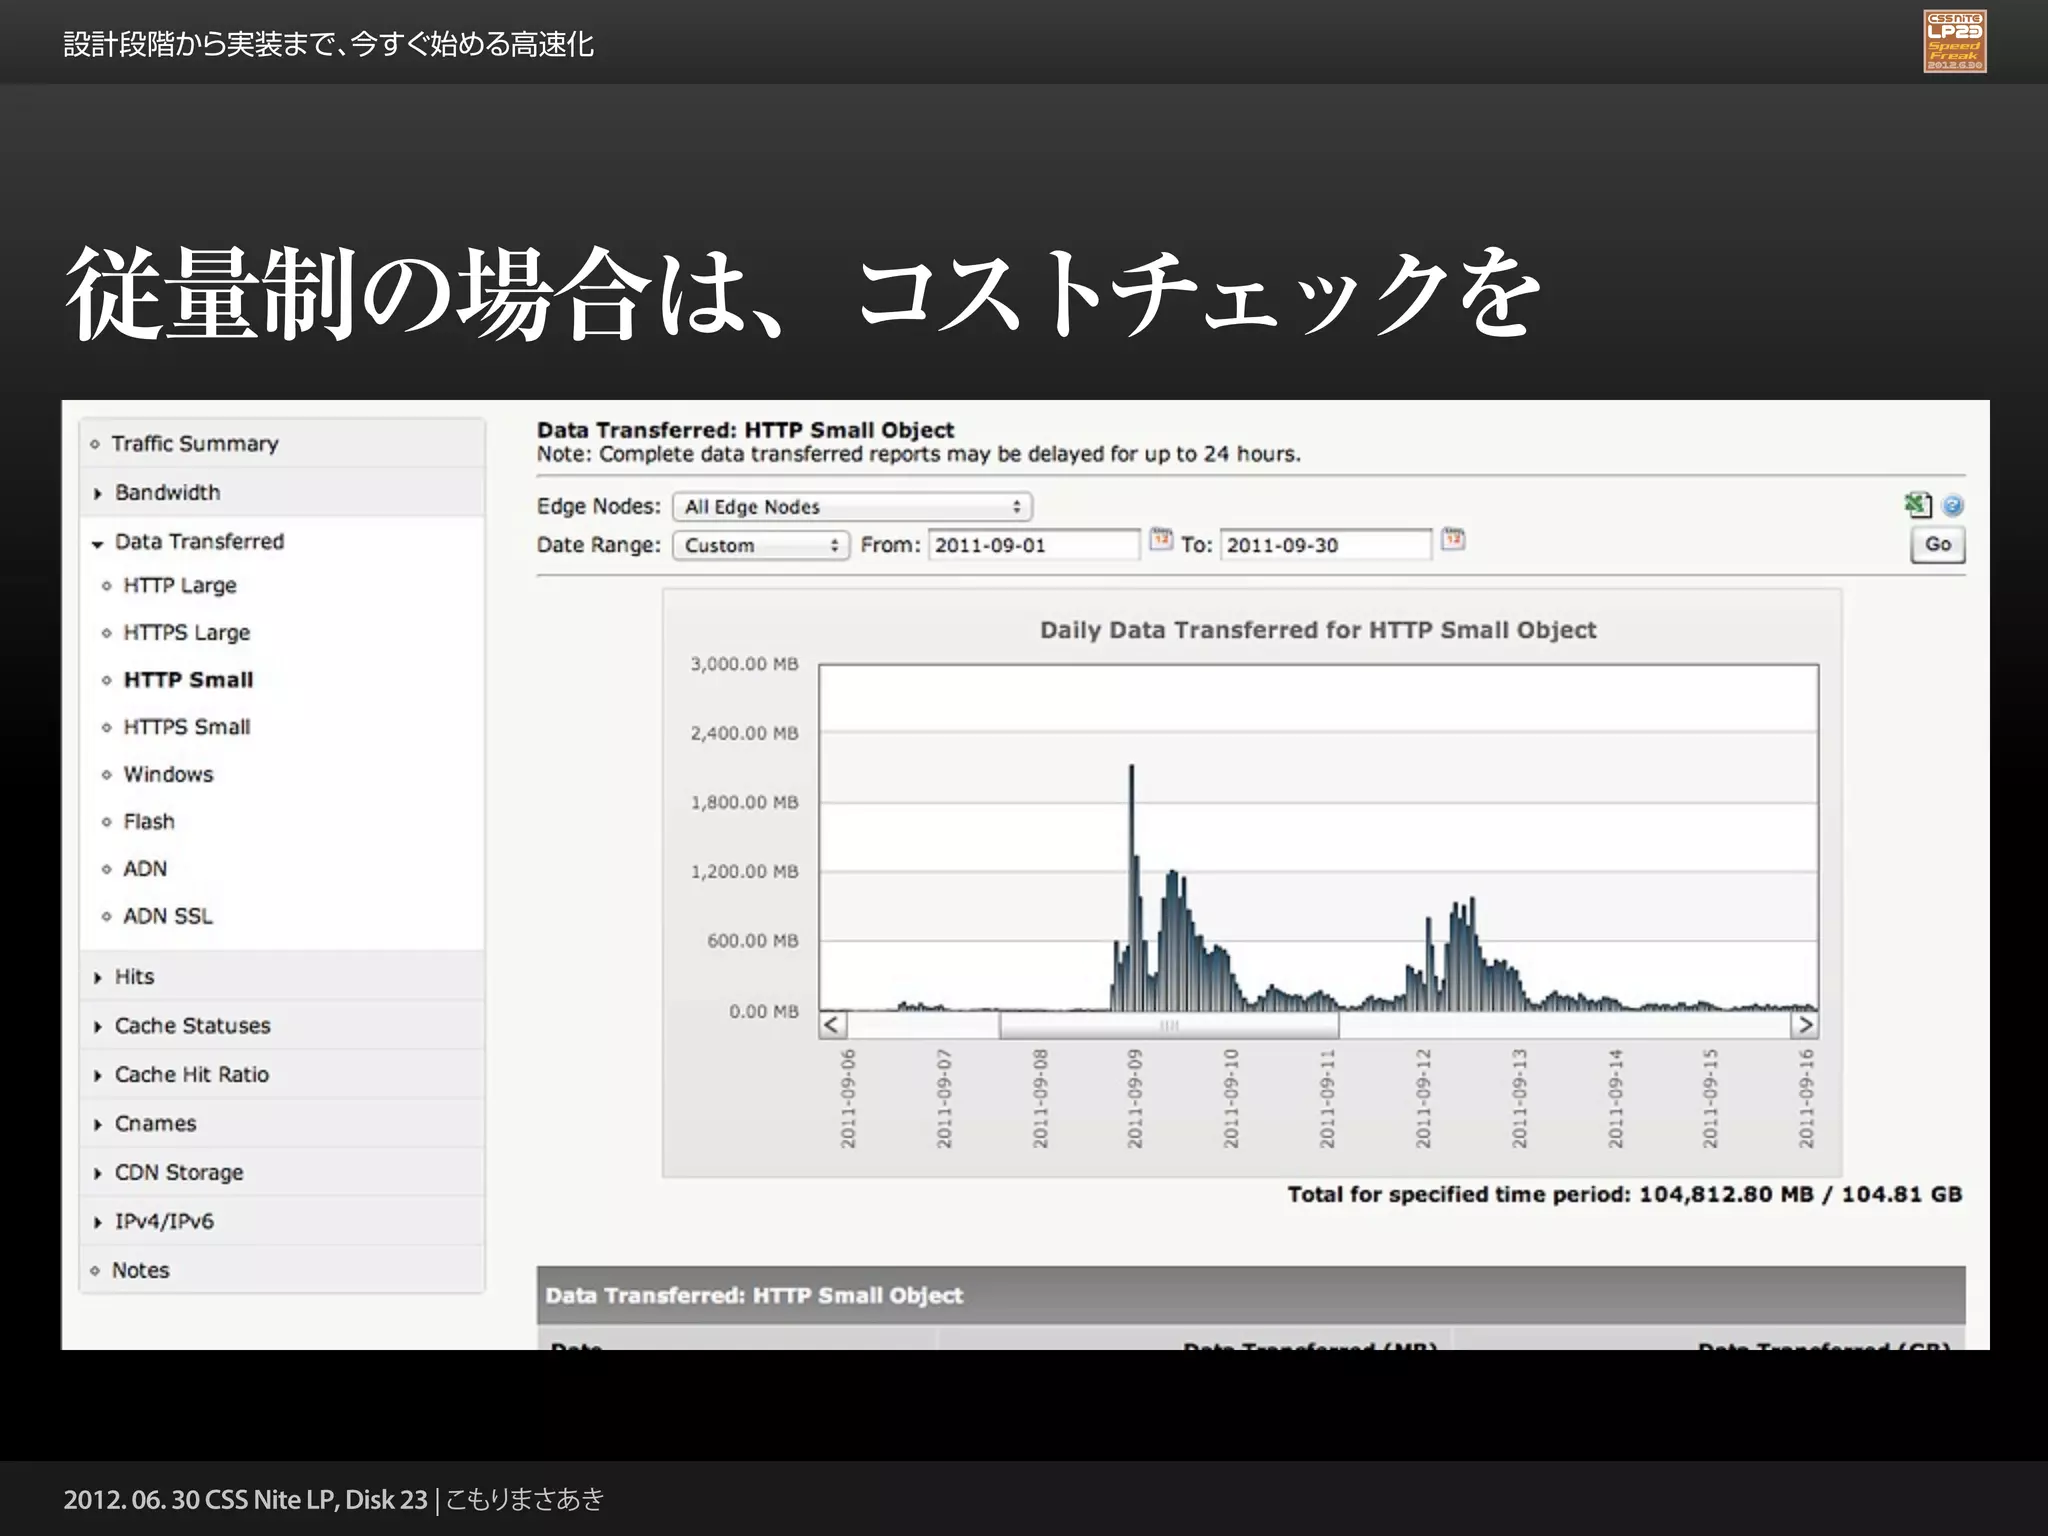Click the From date field
2048x1536 pixels.
[1034, 545]
